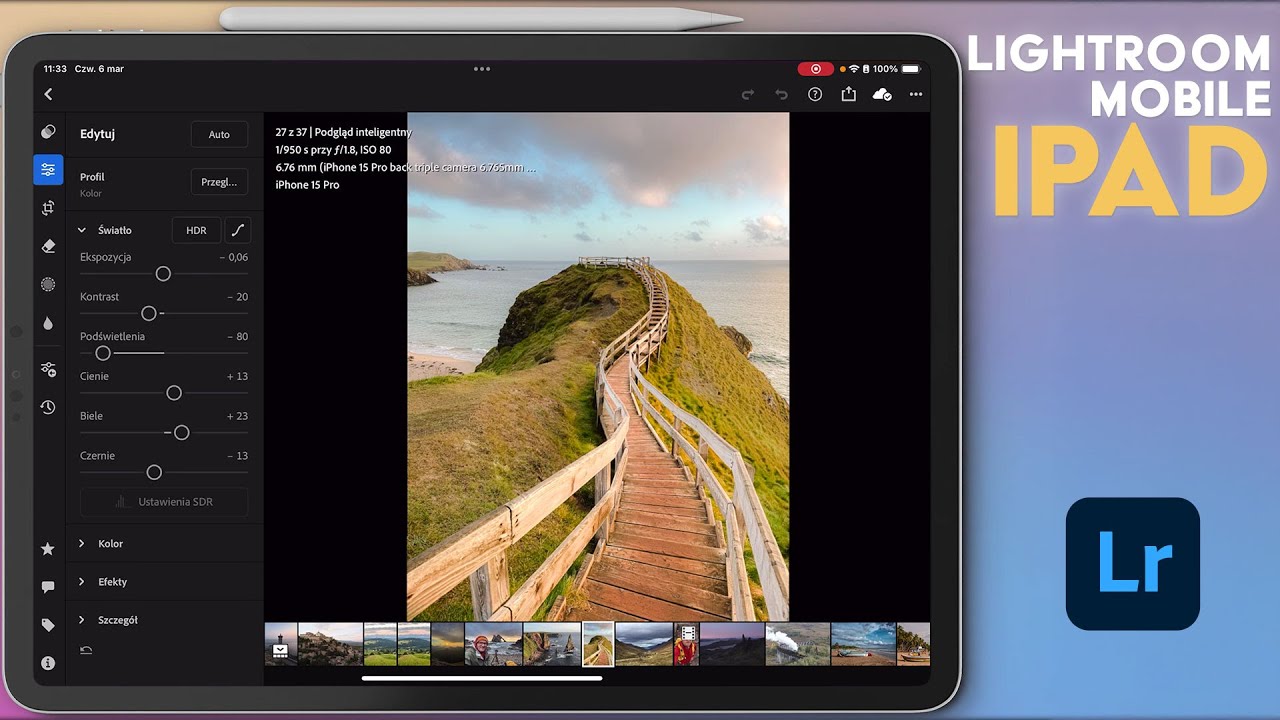This screenshot has width=1280, height=720.
Task: Click the Biele slider handle
Action: point(181,433)
